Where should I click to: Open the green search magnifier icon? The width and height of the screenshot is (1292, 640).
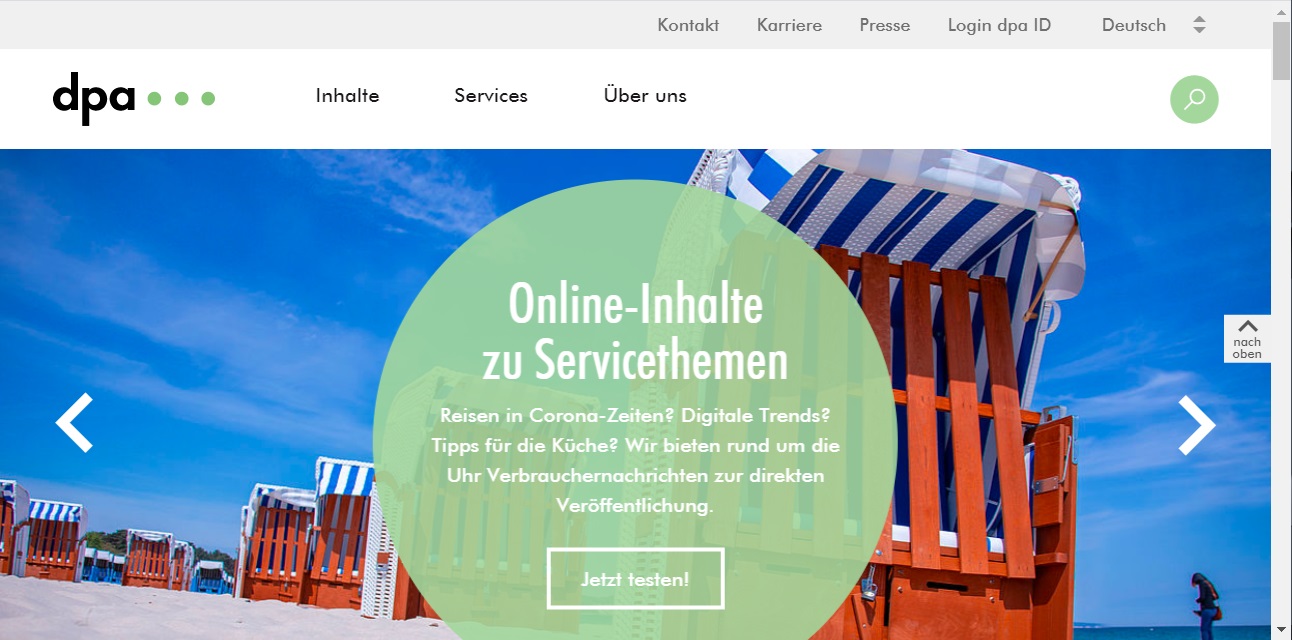(x=1194, y=99)
